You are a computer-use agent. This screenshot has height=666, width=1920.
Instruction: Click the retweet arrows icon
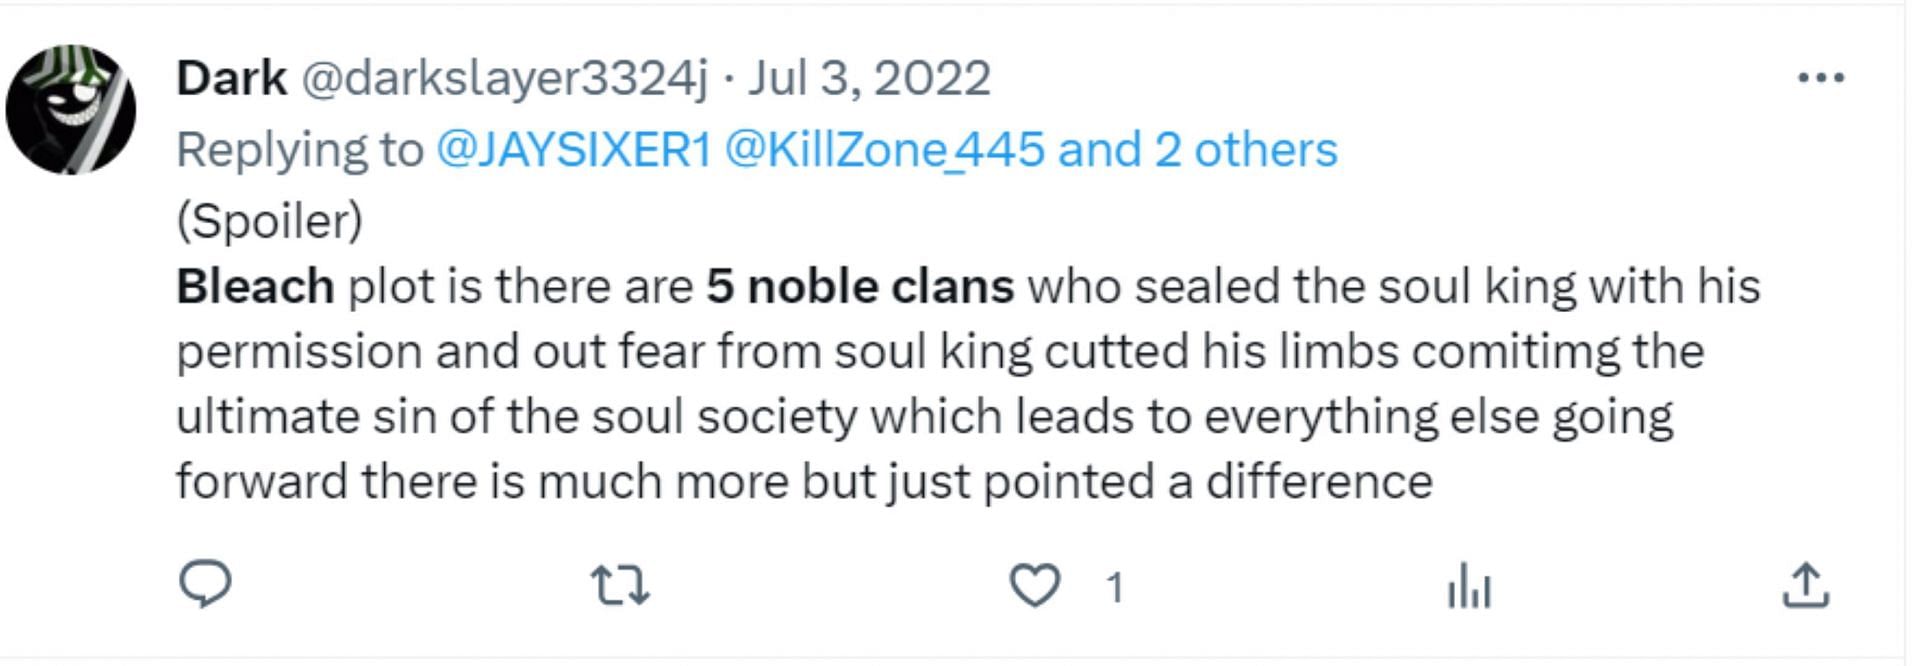(x=620, y=586)
